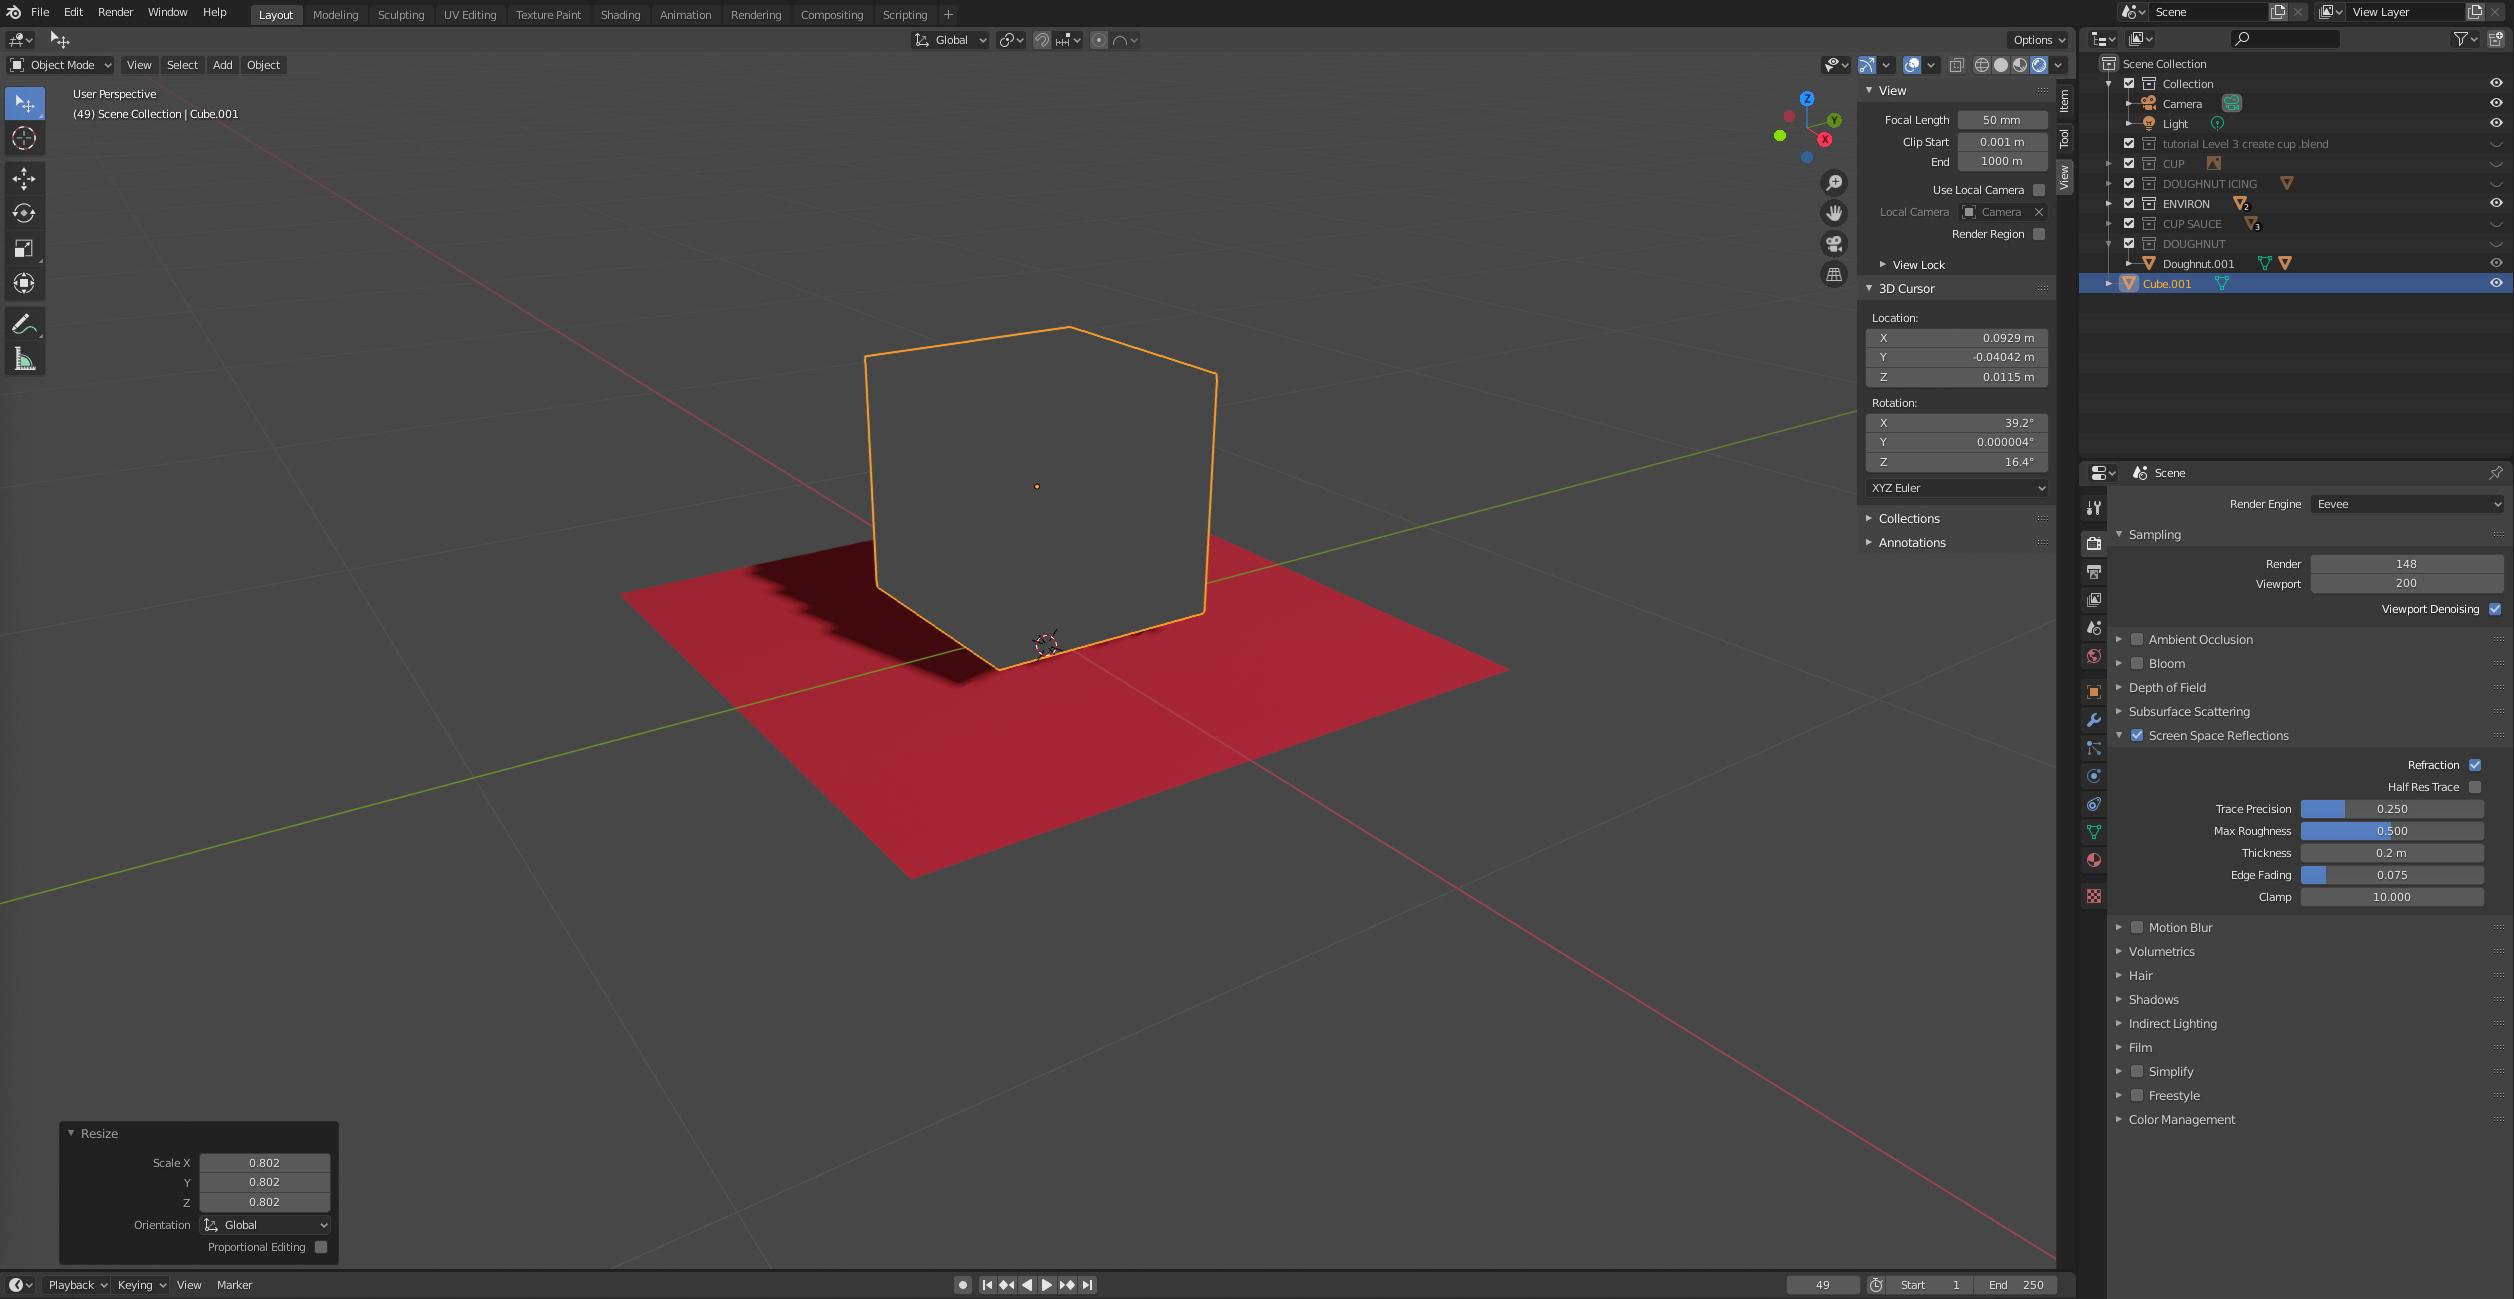Hide Cube.001 with its eye icon
Image resolution: width=2514 pixels, height=1299 pixels.
click(2496, 284)
